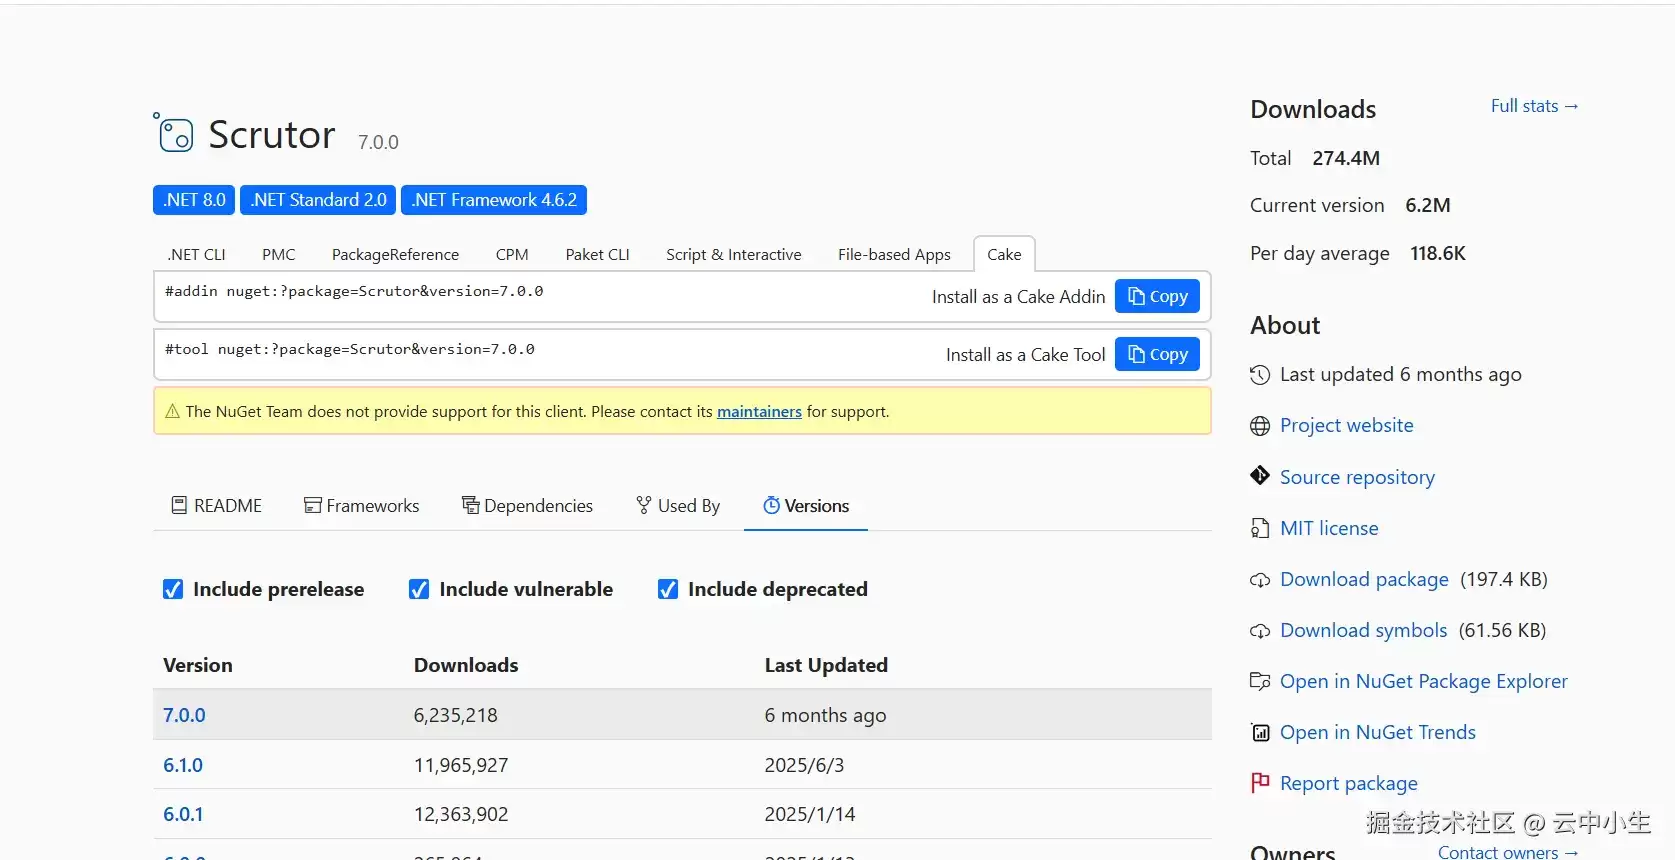1675x860 pixels.
Task: Open the Script & Interactive tab
Action: pyautogui.click(x=734, y=254)
